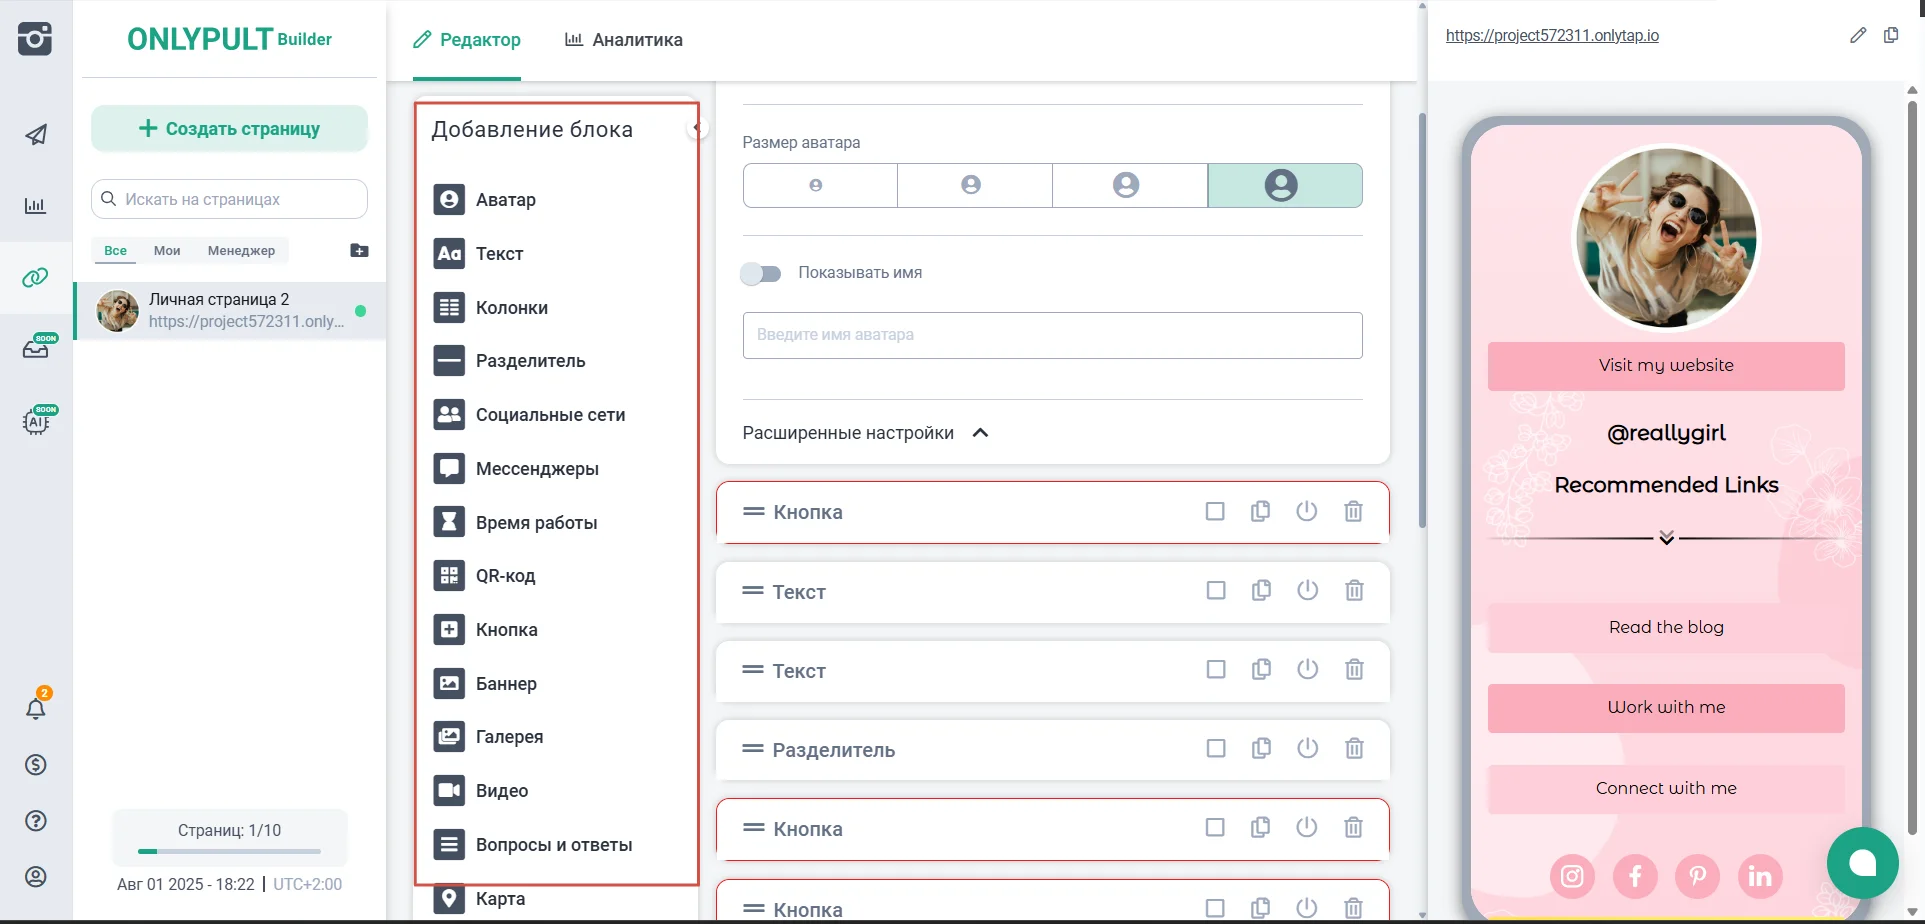Add a Кнопка block from the block list

pyautogui.click(x=486, y=630)
